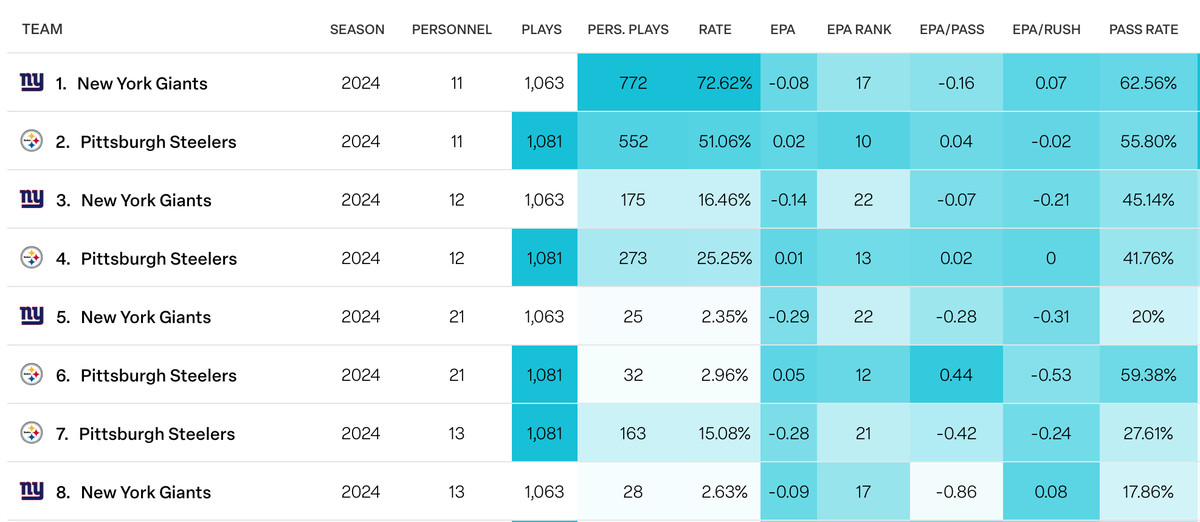Click the SEASON column header
Screen dimensions: 1200x522
[x=357, y=30]
